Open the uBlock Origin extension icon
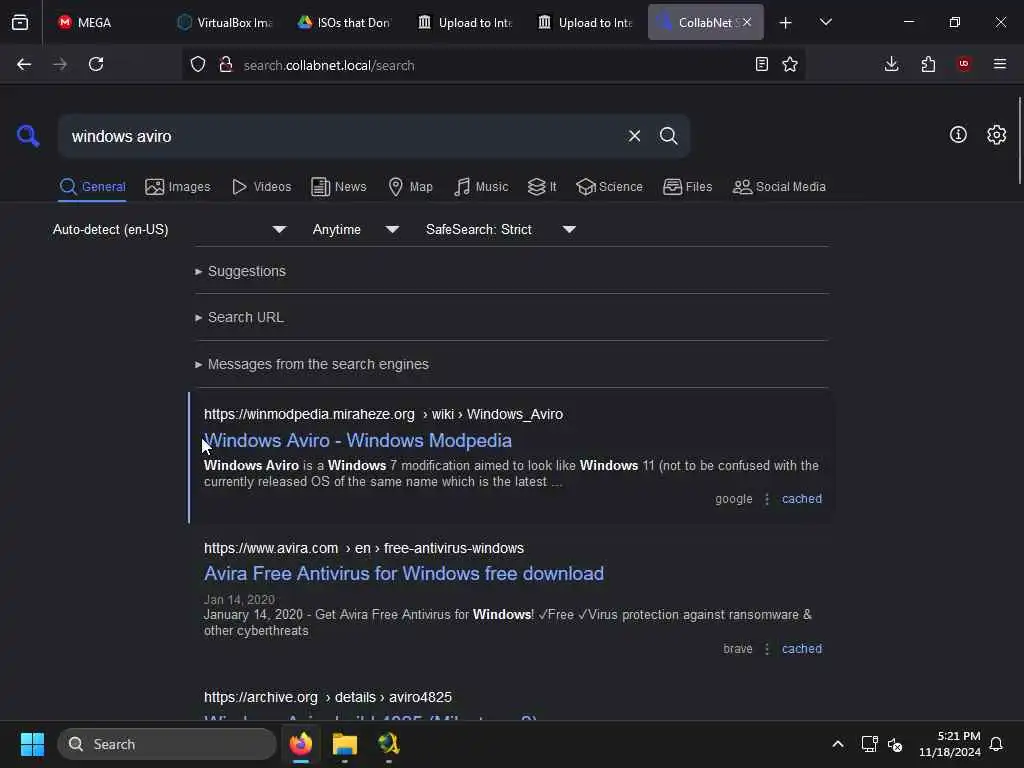This screenshot has height=768, width=1024. coord(964,64)
